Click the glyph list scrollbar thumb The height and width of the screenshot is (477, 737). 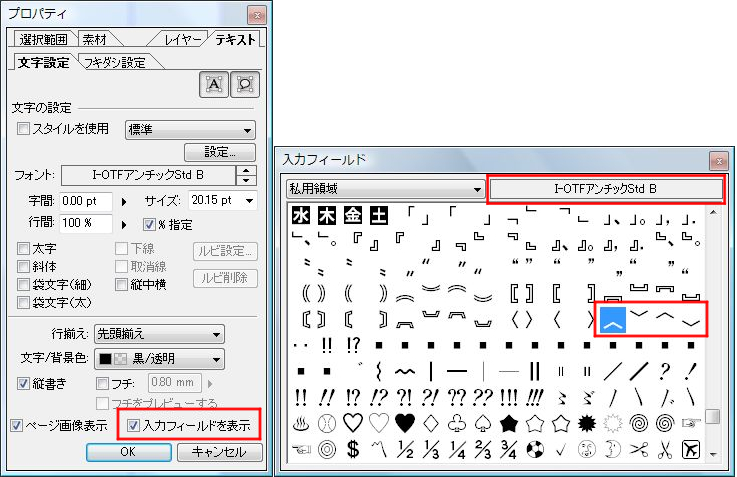[713, 416]
